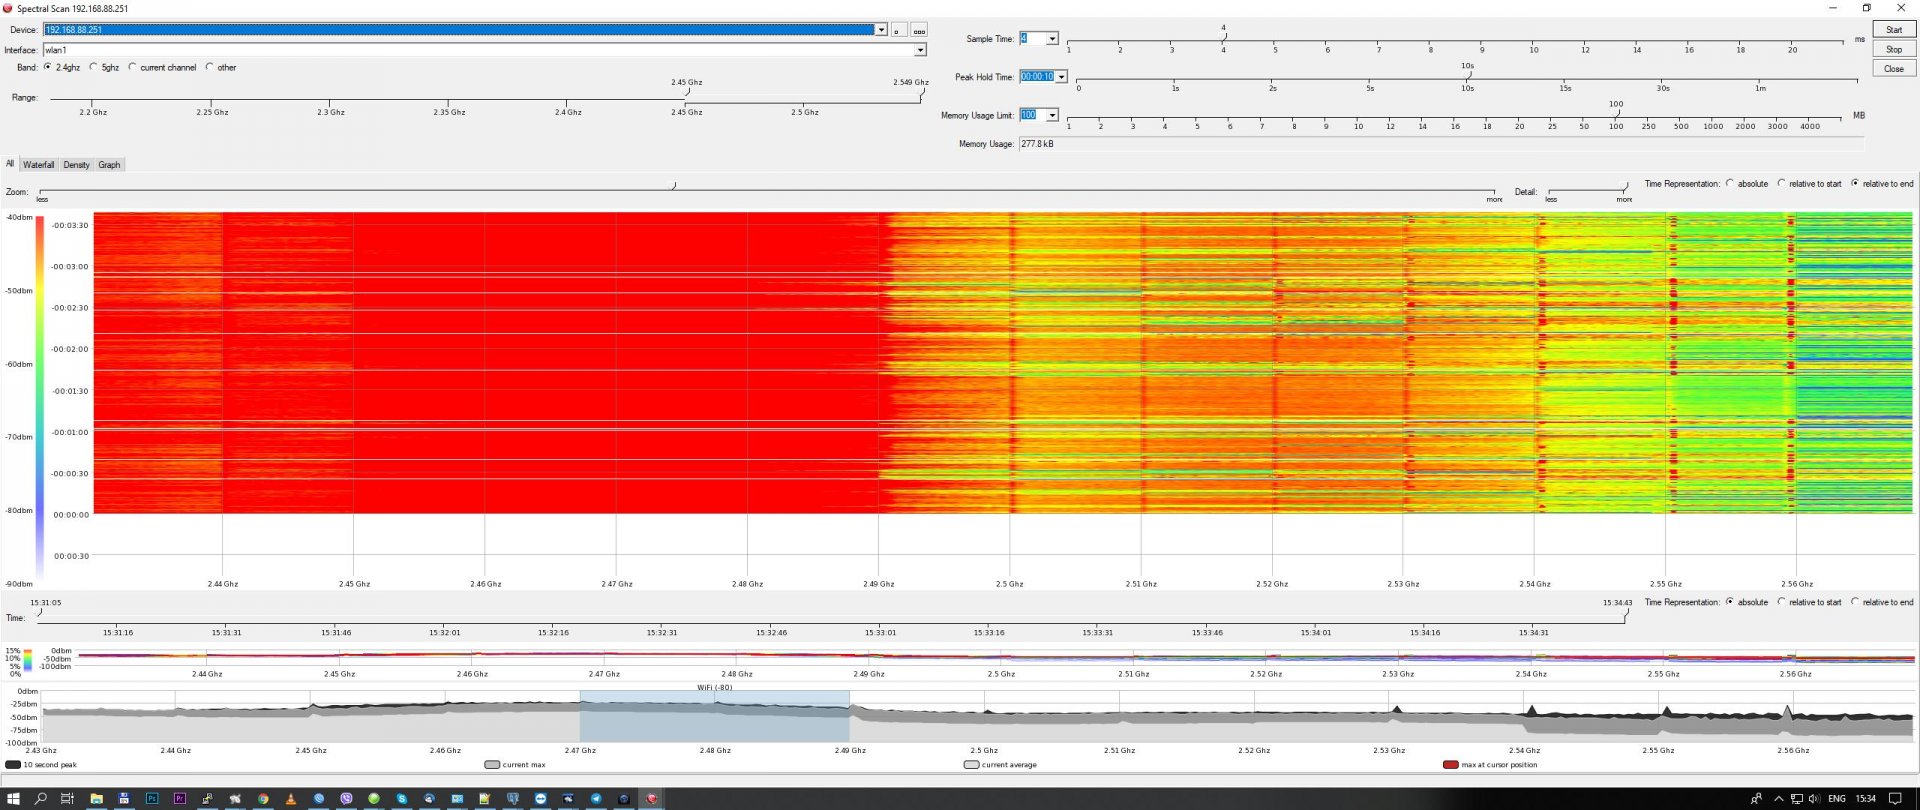
Task: Open VLC media player from the taskbar
Action: click(291, 799)
